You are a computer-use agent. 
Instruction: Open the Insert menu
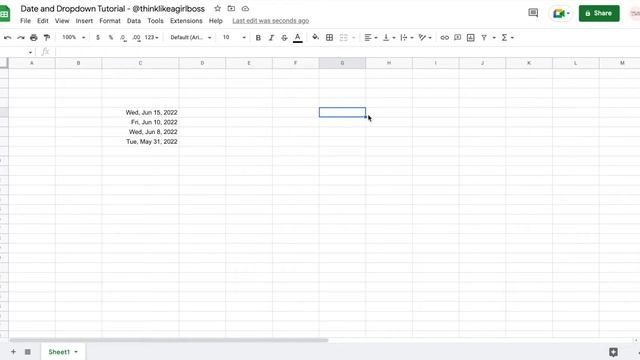pyautogui.click(x=84, y=21)
